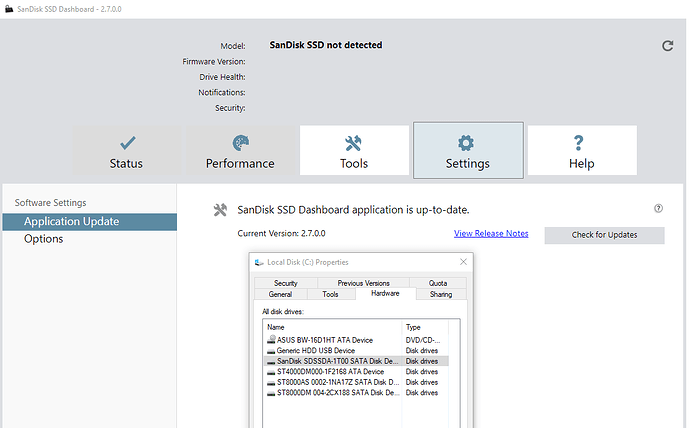Click the Help question mark icon
690x428 pixels.
(579, 143)
